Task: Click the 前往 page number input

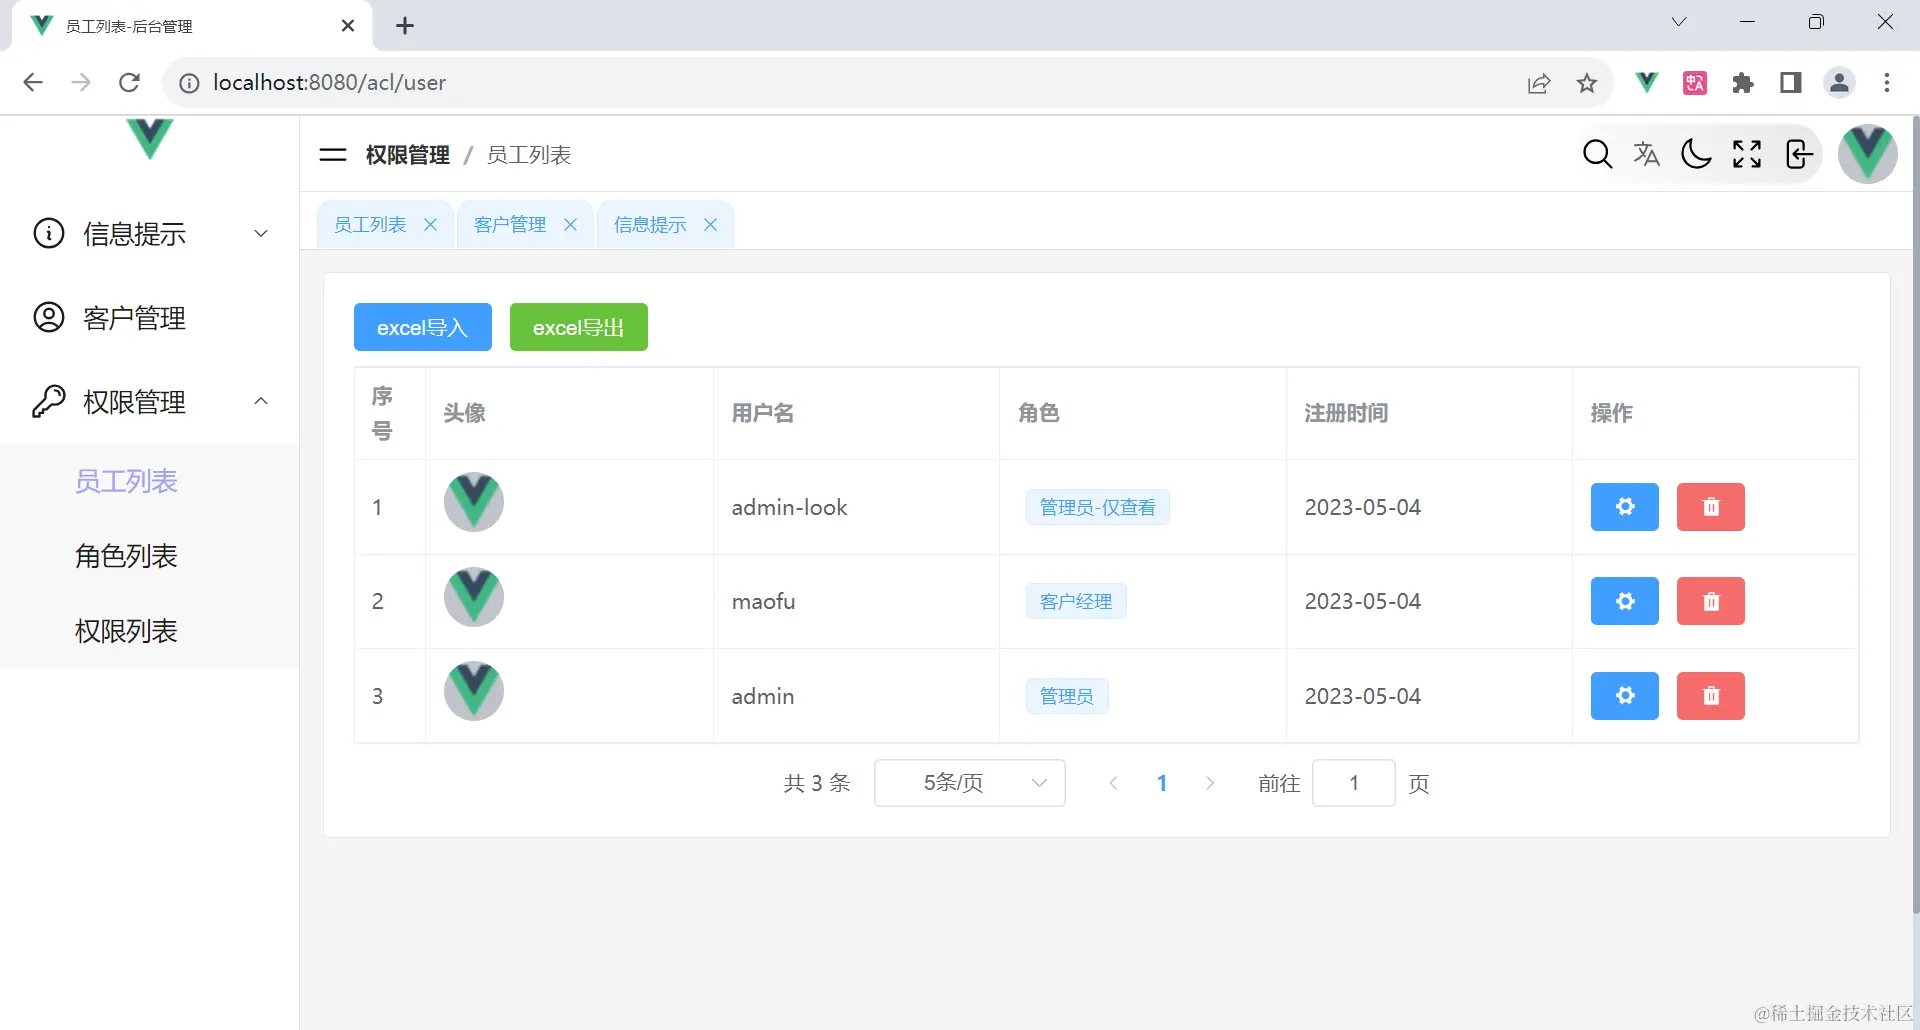Action: pyautogui.click(x=1353, y=783)
